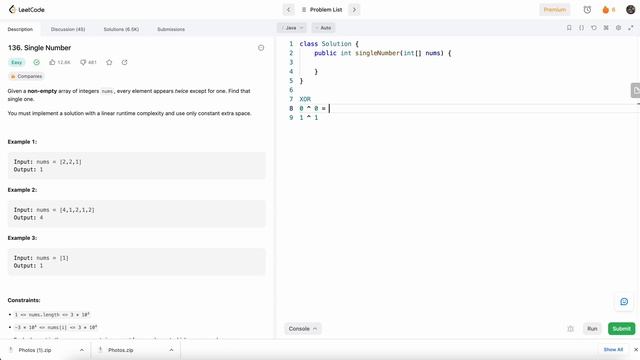
Task: Share the problem via share icon
Action: pyautogui.click(x=124, y=62)
